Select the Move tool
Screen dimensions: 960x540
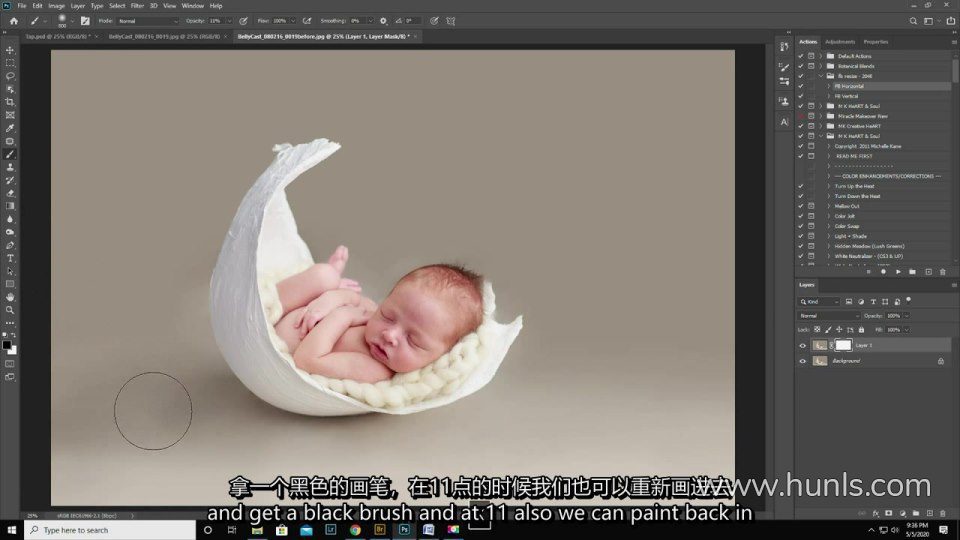(10, 50)
